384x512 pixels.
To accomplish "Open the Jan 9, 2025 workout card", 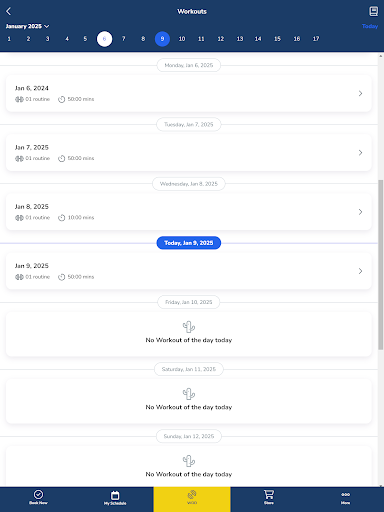I will pyautogui.click(x=189, y=271).
